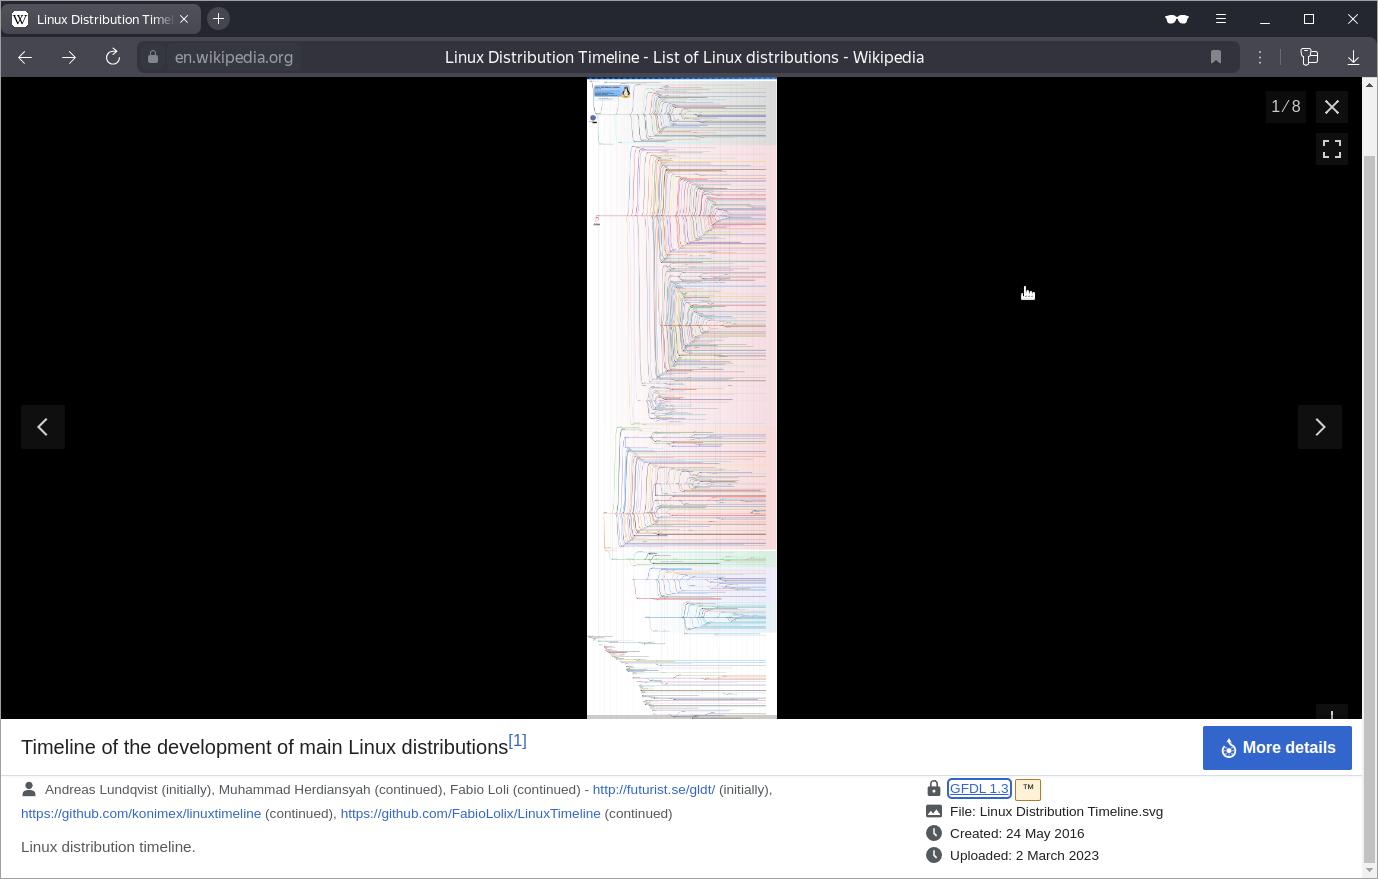This screenshot has height=879, width=1378.
Task: Click the page scrollbar's down arrow
Action: click(x=1370, y=871)
